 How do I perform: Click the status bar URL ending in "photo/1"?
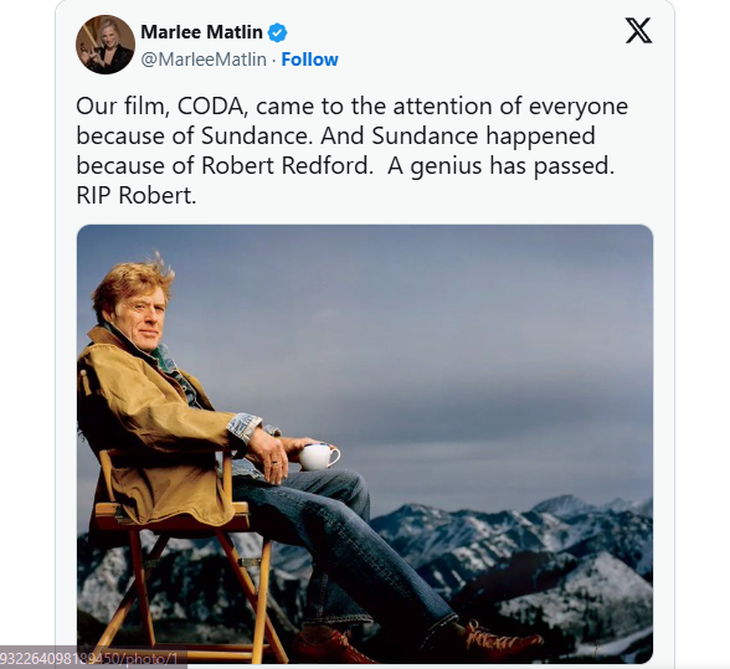(92, 659)
